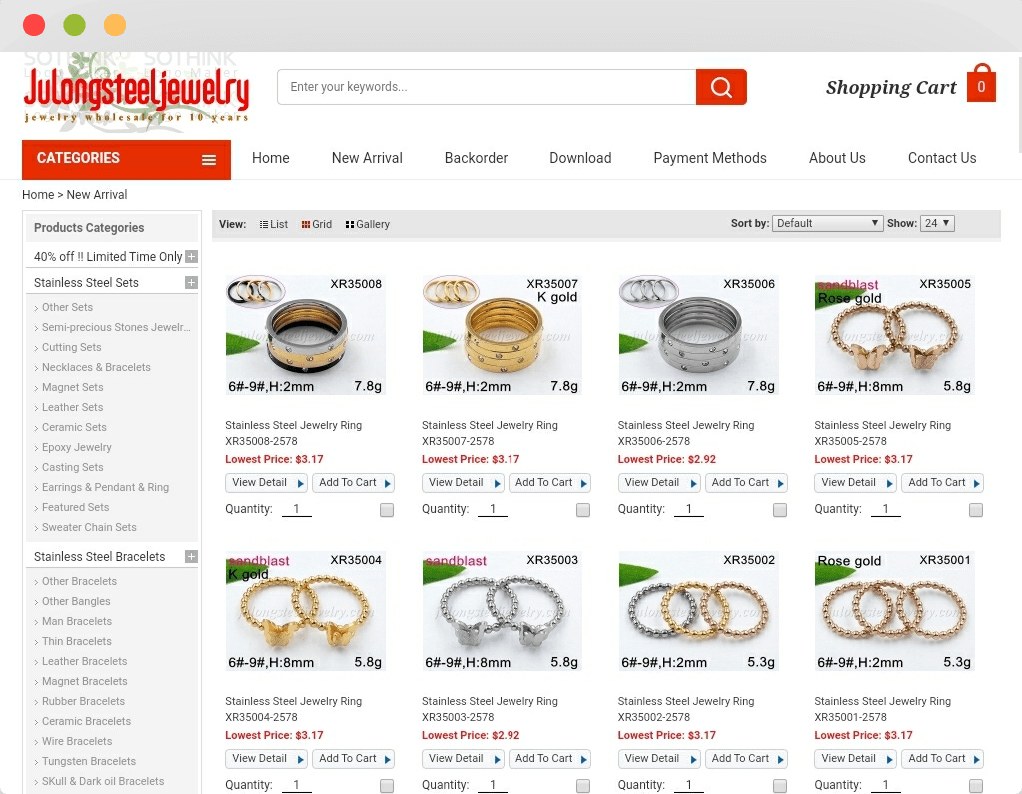1022x794 pixels.
Task: Open the Sort by Default dropdown
Action: click(x=827, y=224)
